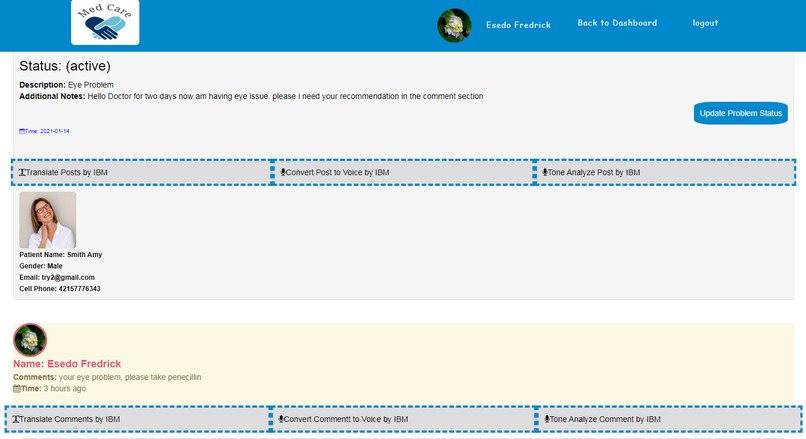This screenshot has width=806, height=439.
Task: Select the Patient Name: Smith Amy text
Action: pos(61,254)
